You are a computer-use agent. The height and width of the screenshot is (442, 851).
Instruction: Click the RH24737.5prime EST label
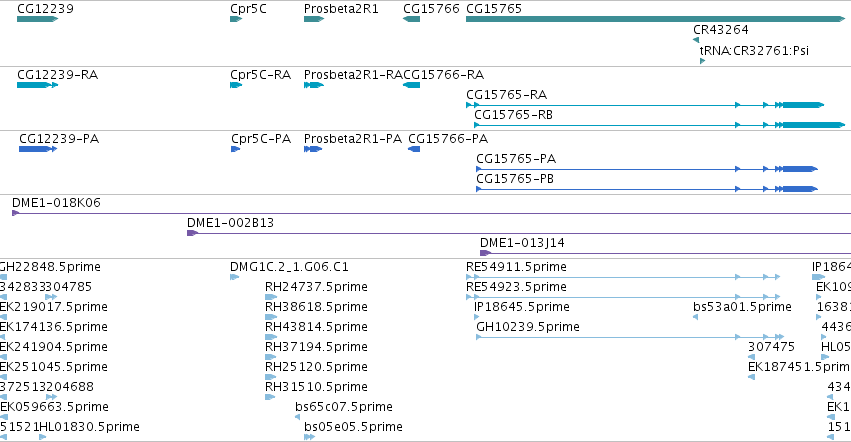tap(316, 287)
